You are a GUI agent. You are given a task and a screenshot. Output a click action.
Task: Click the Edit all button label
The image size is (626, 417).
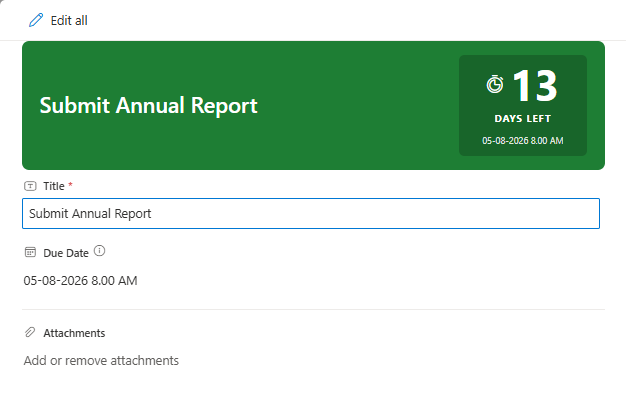(69, 20)
